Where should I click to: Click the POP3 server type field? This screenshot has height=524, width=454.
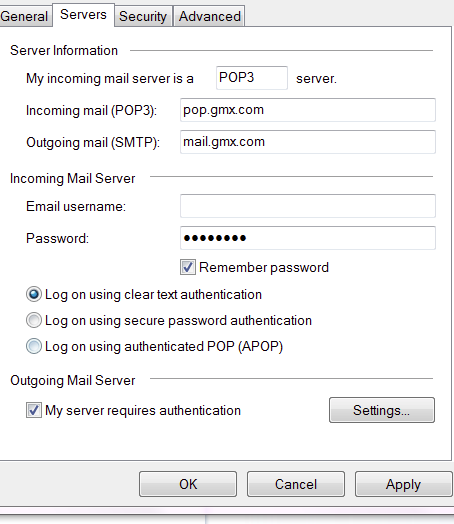tap(252, 78)
